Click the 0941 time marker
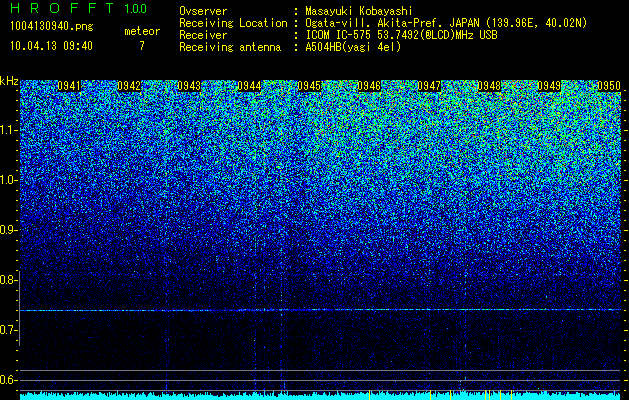The width and height of the screenshot is (629, 400). 69,86
